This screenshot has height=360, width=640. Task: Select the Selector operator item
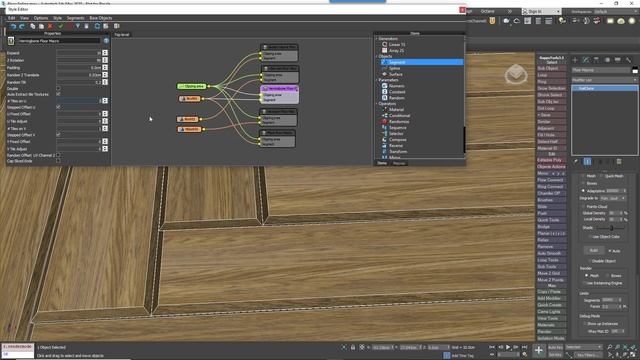coord(396,133)
